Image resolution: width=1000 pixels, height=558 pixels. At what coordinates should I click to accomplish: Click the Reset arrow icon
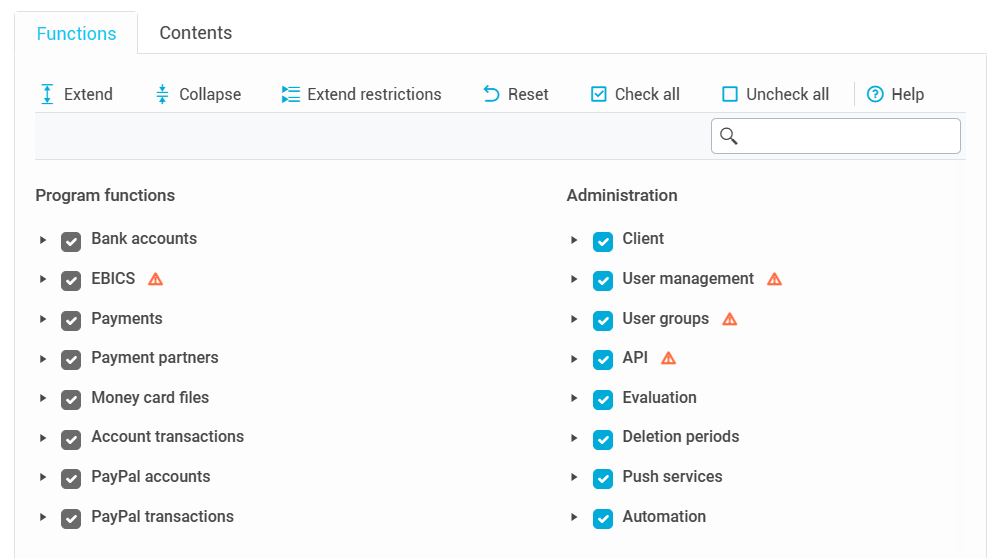(x=491, y=94)
